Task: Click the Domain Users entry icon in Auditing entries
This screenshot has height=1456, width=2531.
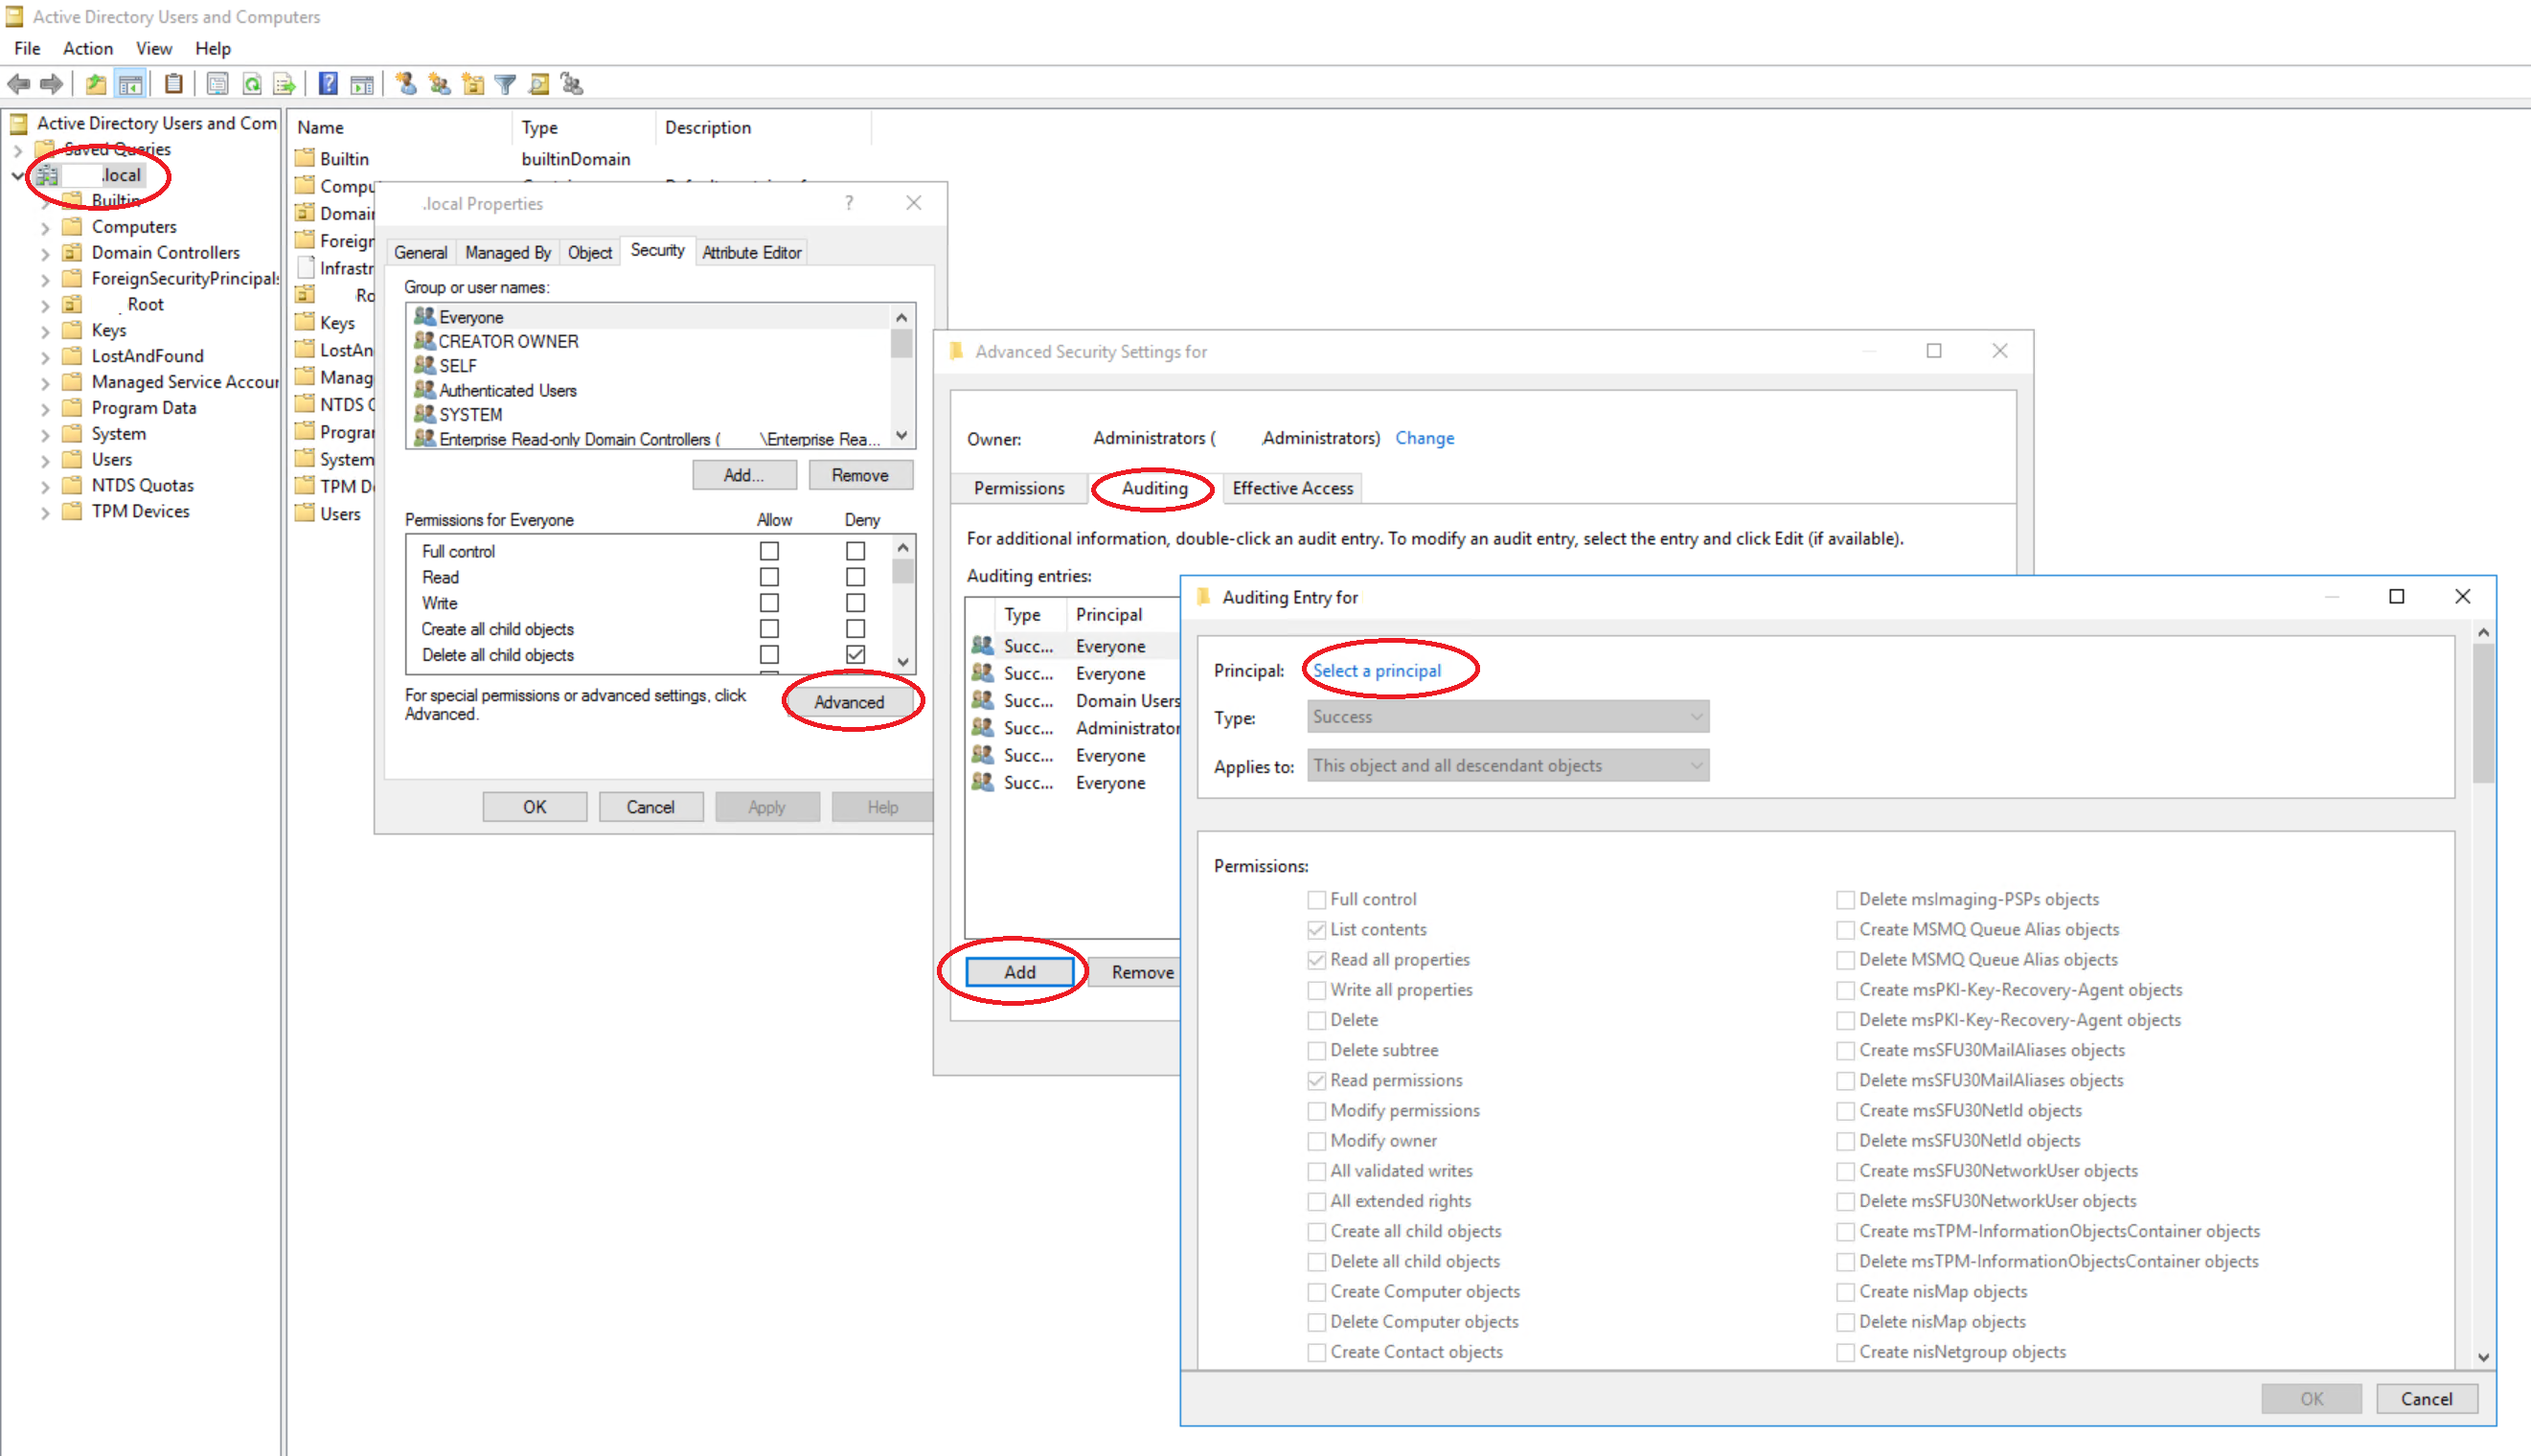Action: point(982,700)
